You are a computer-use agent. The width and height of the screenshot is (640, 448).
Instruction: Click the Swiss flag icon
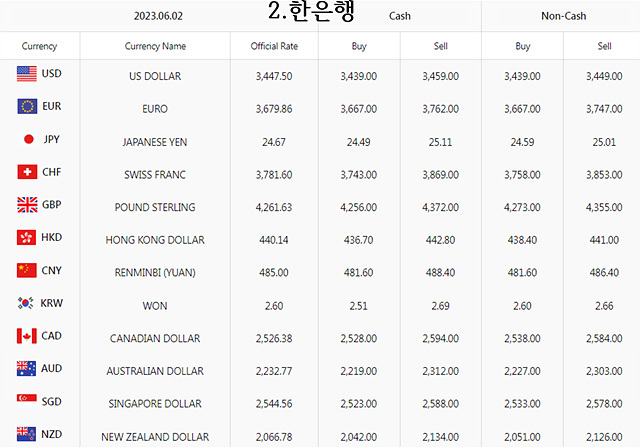27,172
